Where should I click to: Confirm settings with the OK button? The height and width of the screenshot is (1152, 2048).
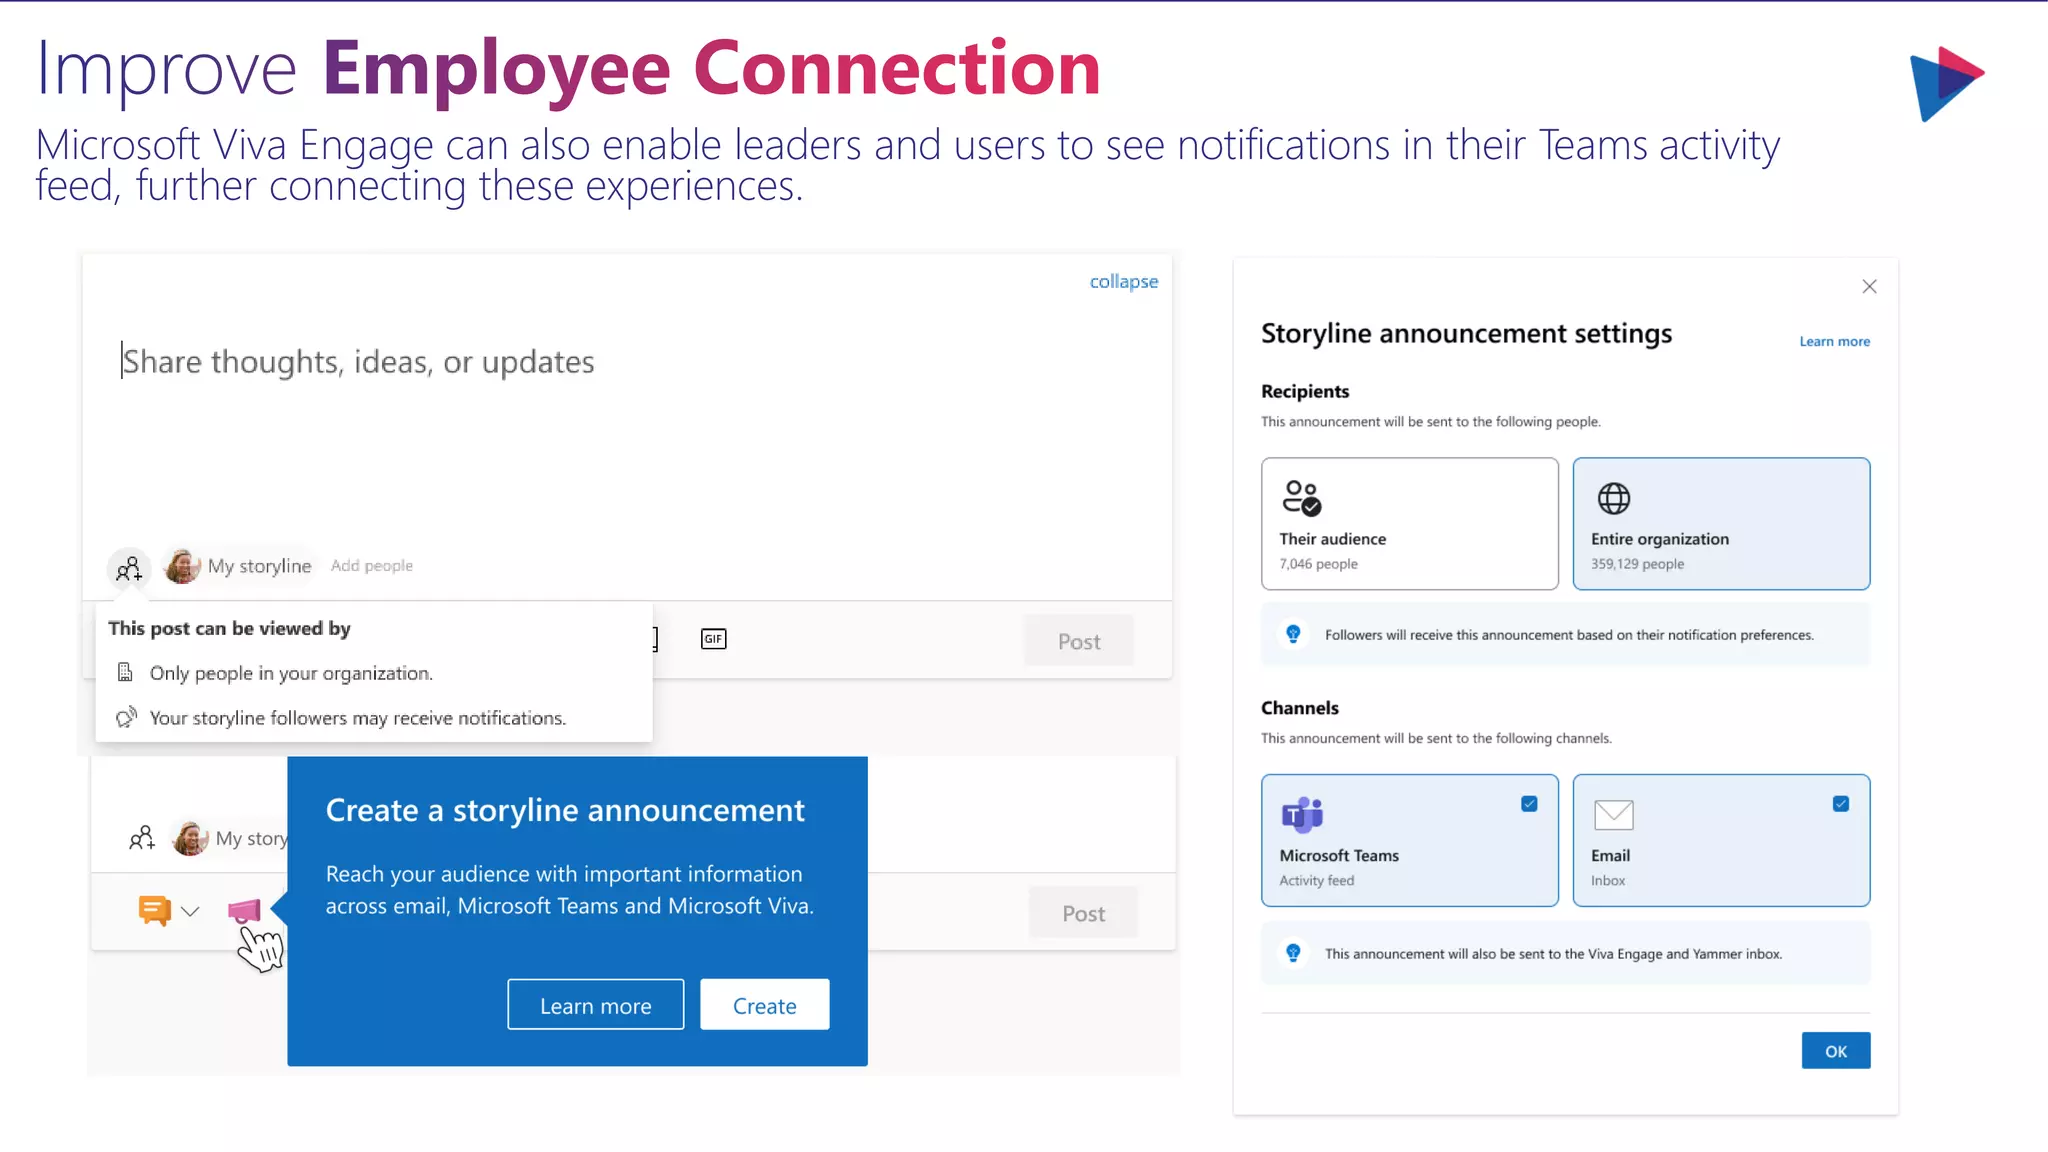tap(1836, 1051)
